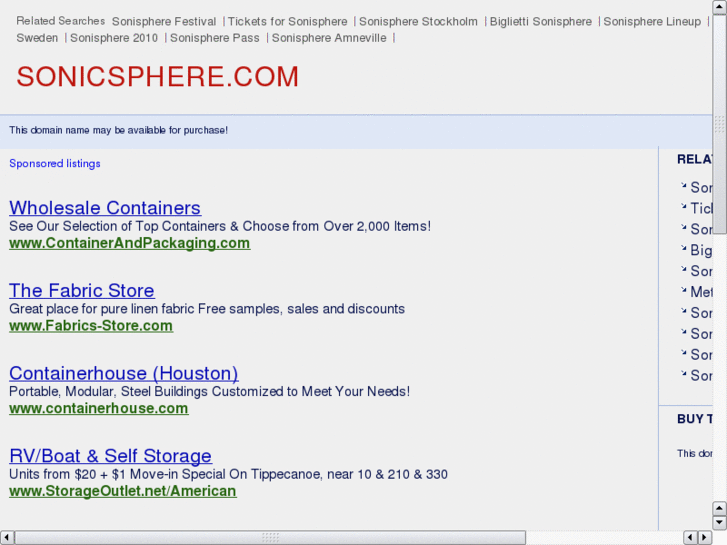Click the horizontal scroll-right arrow
This screenshot has width=727, height=545.
click(705, 538)
